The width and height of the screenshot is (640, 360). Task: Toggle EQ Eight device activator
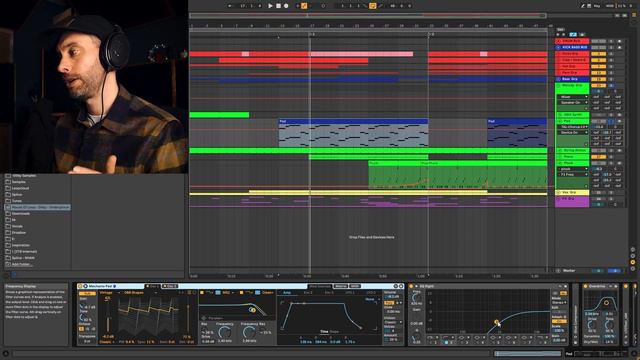411,287
